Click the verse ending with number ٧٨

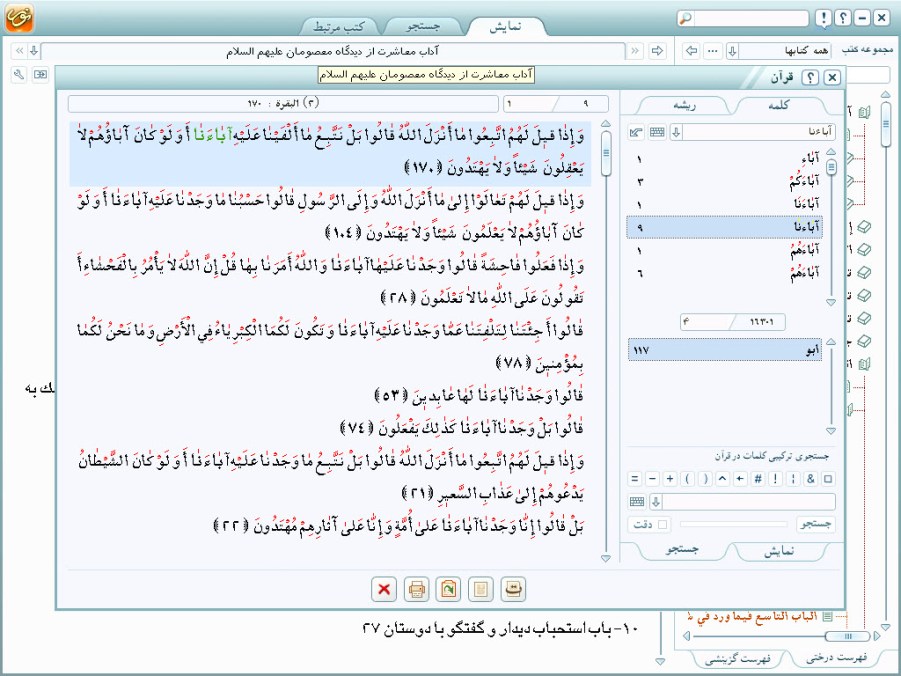(330, 347)
